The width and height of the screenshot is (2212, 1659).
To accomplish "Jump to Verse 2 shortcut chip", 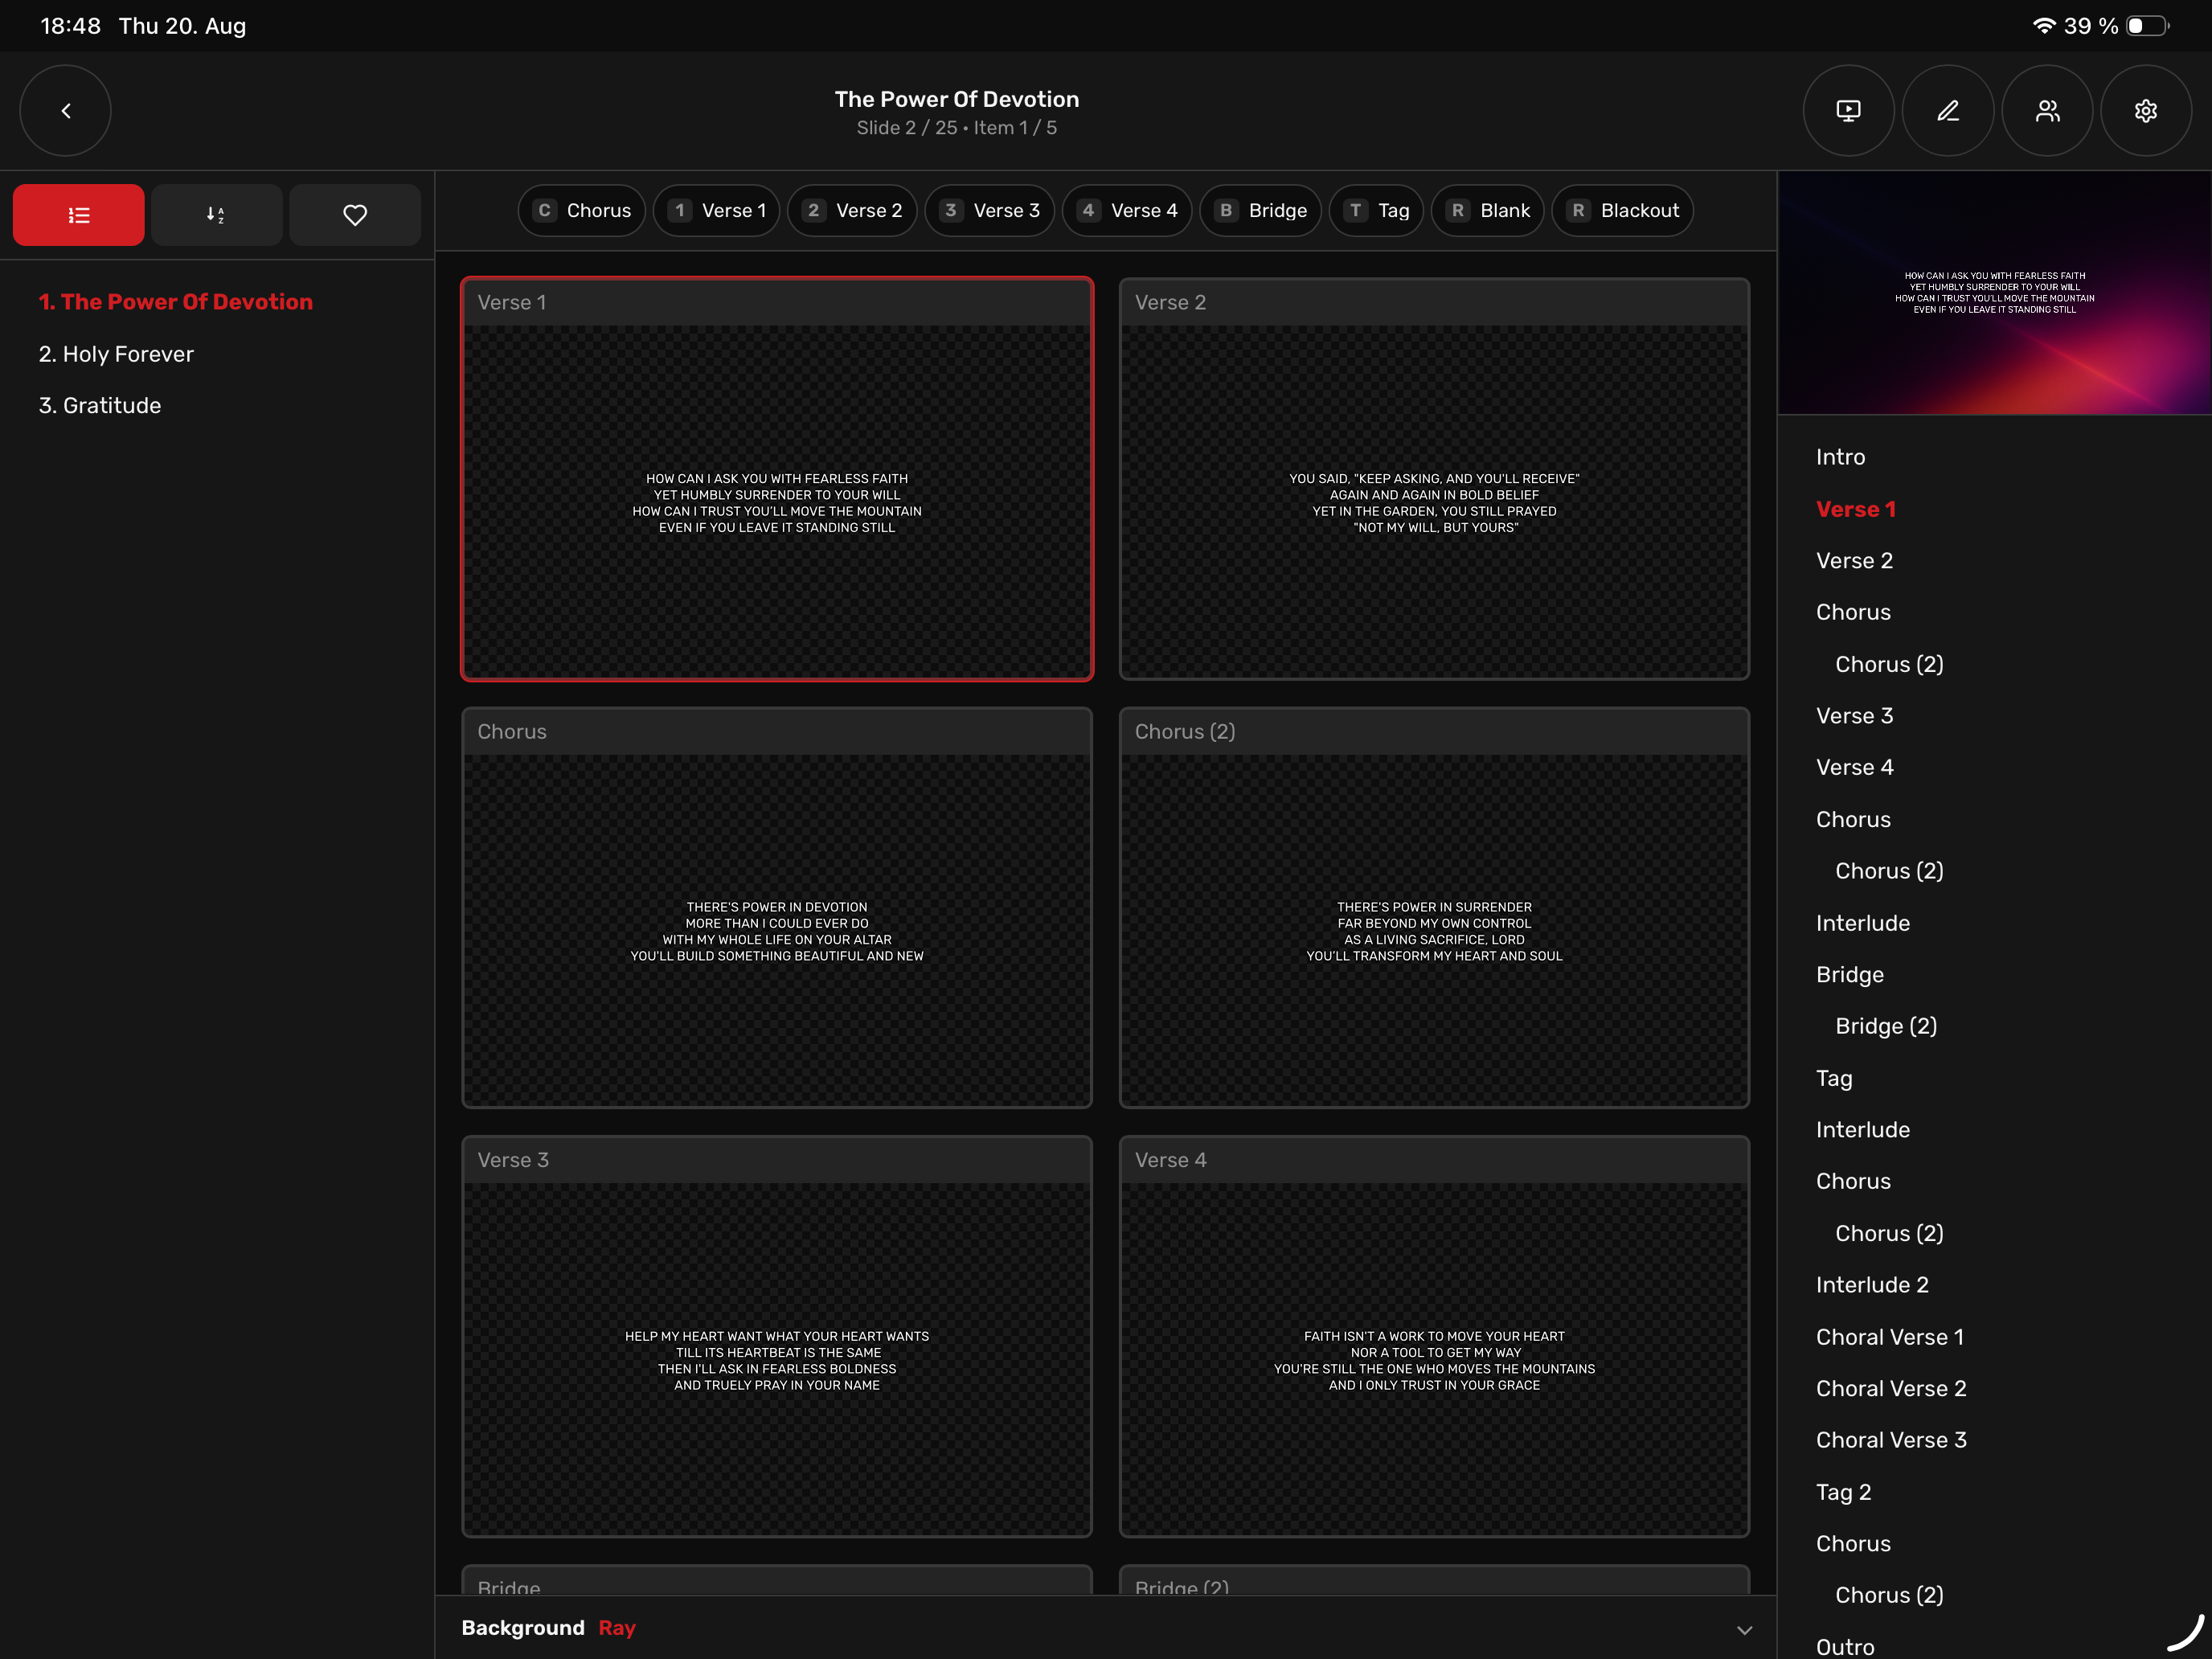I will 852,211.
